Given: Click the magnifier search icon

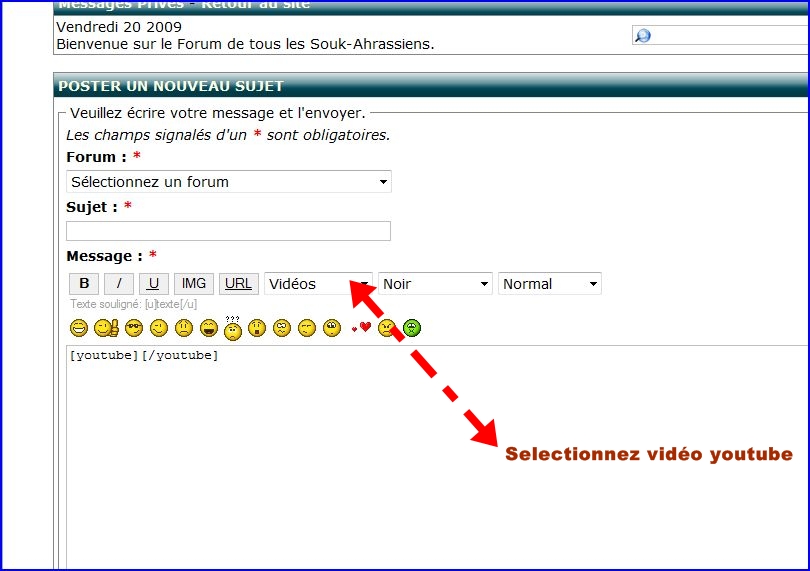Looking at the screenshot, I should point(643,36).
